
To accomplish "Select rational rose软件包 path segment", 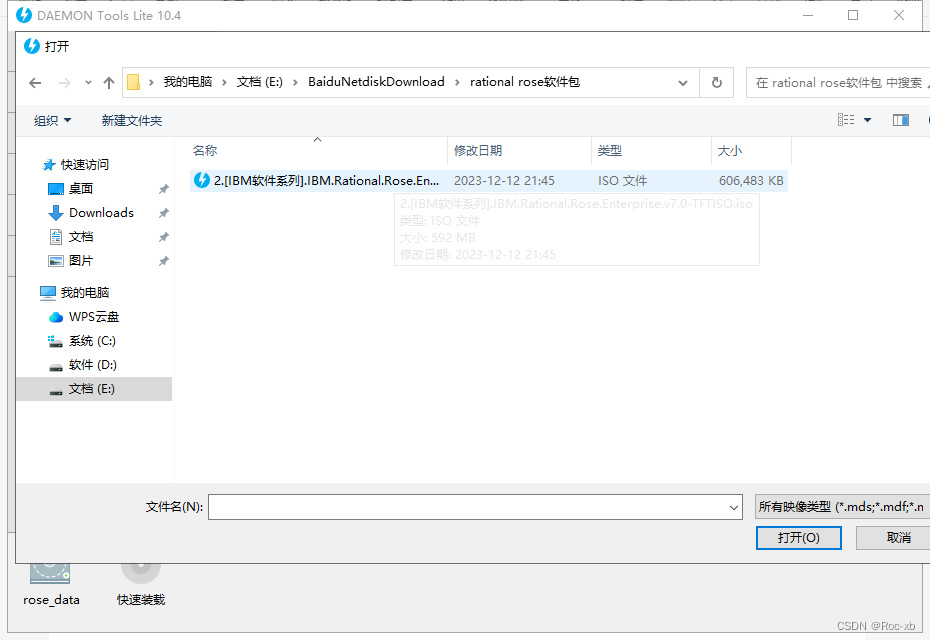I will [524, 82].
